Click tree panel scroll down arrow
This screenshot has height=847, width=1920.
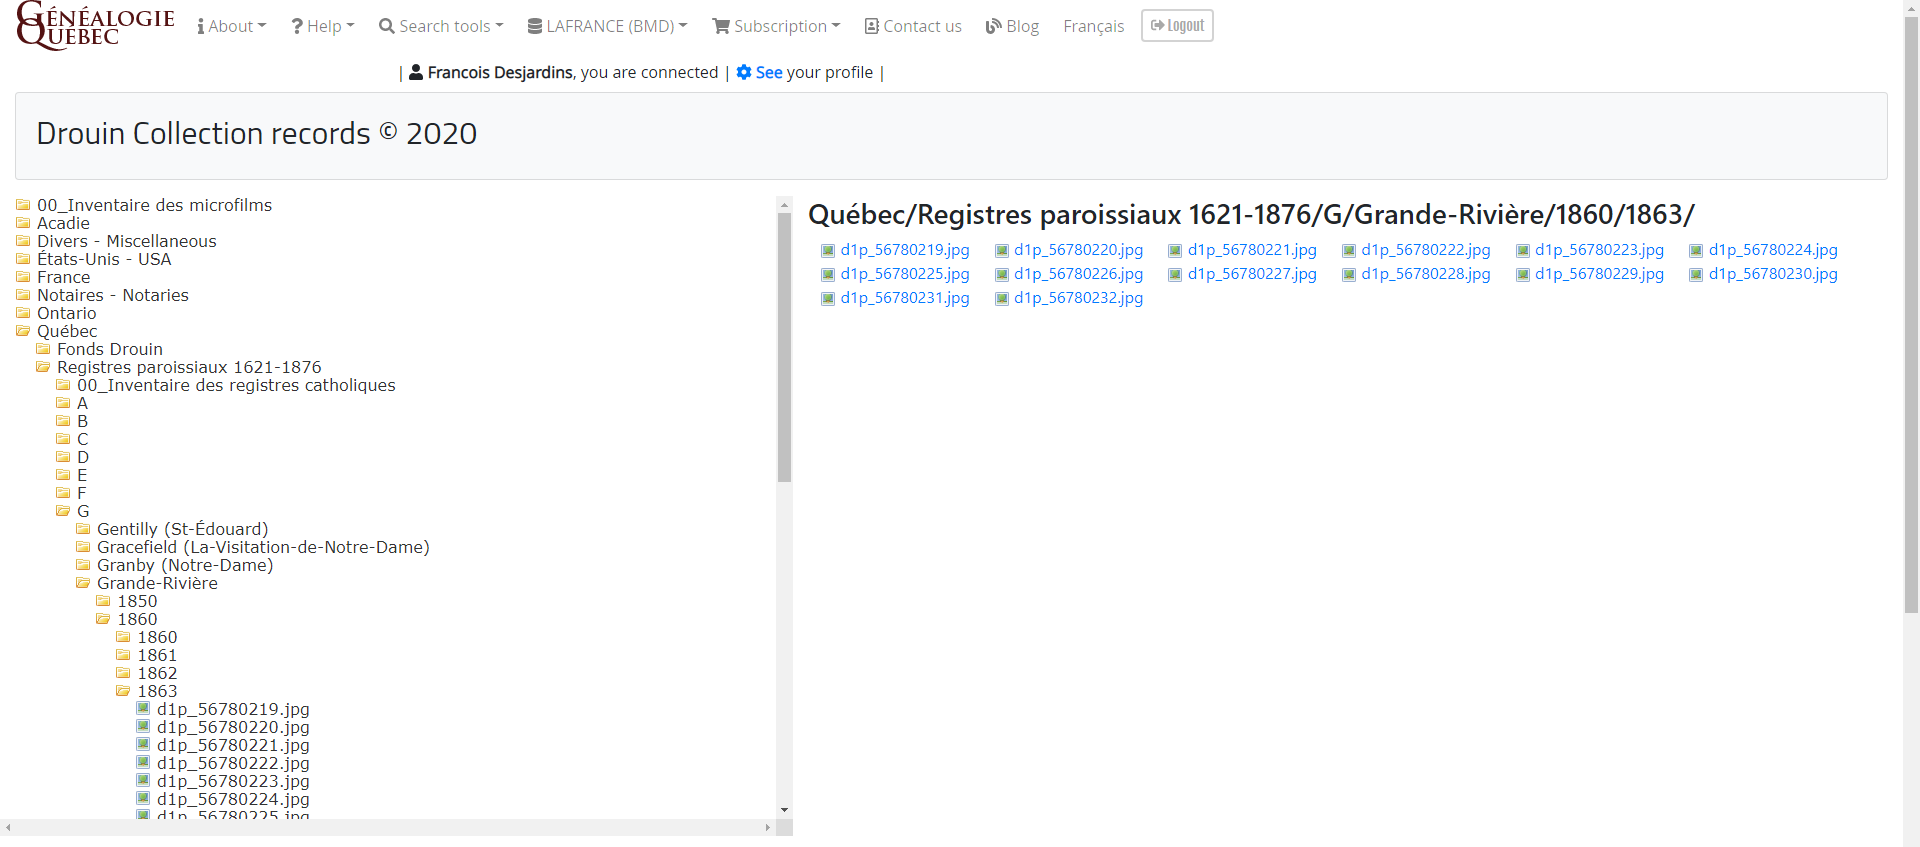point(784,810)
